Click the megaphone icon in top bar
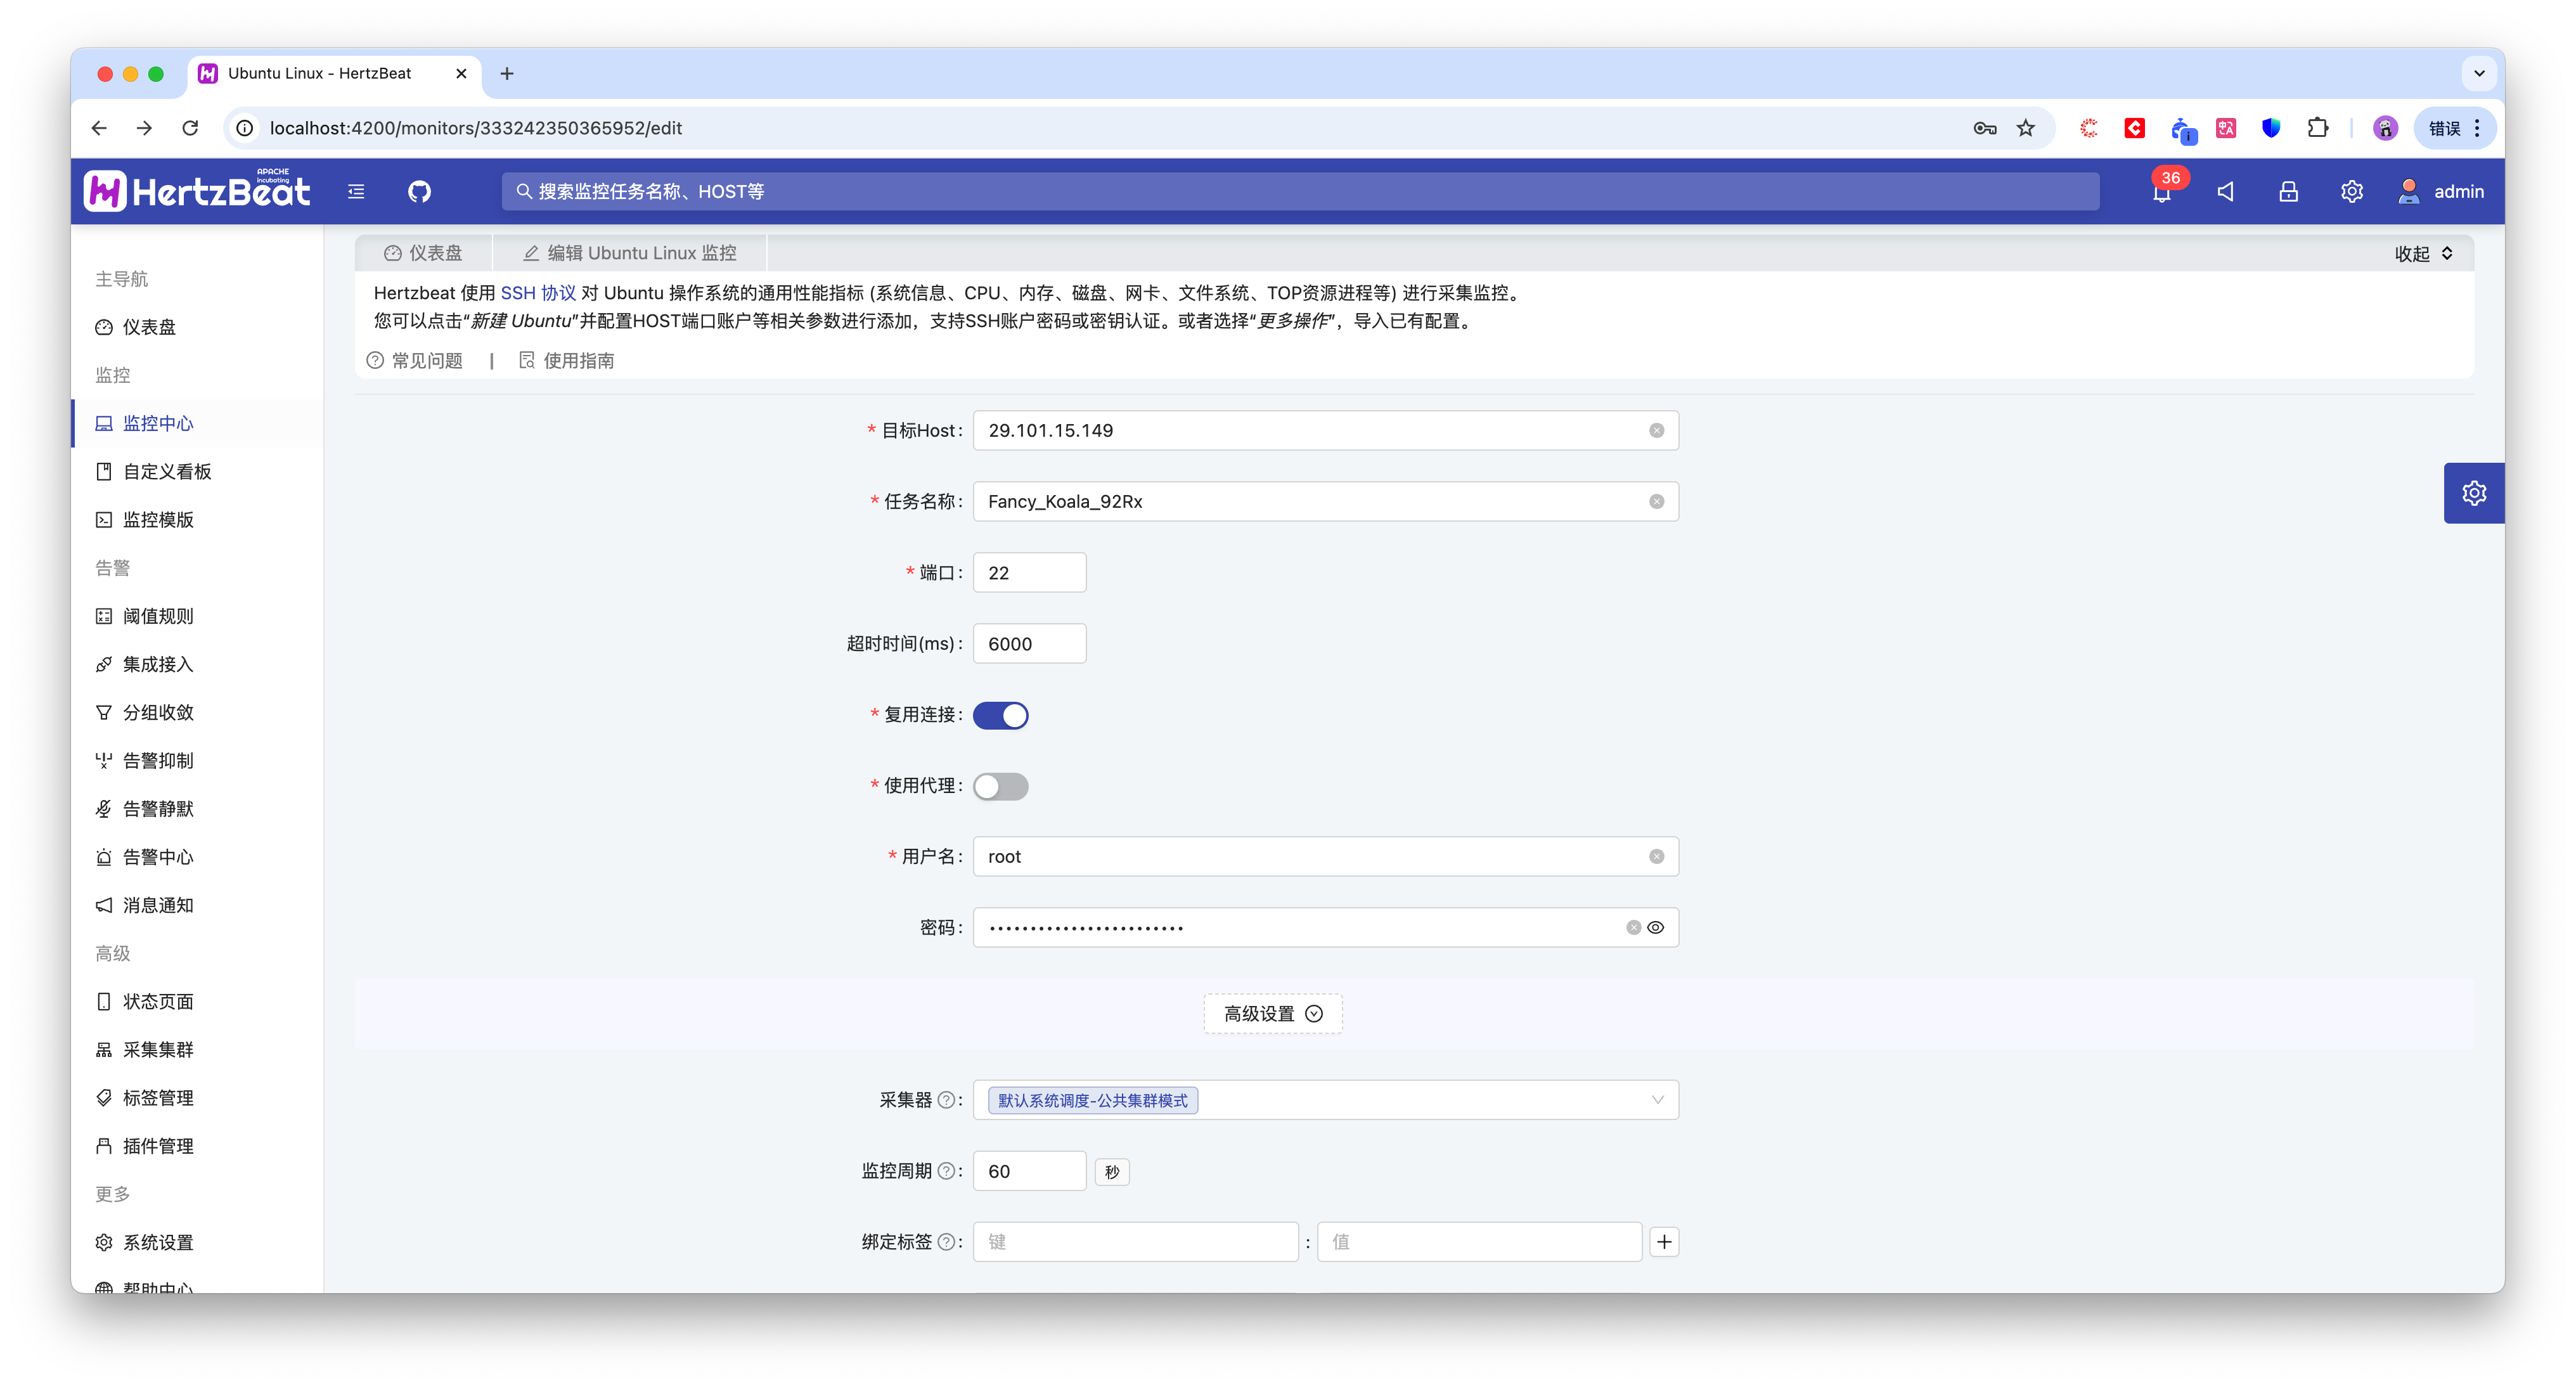2576x1387 pixels. tap(2225, 191)
